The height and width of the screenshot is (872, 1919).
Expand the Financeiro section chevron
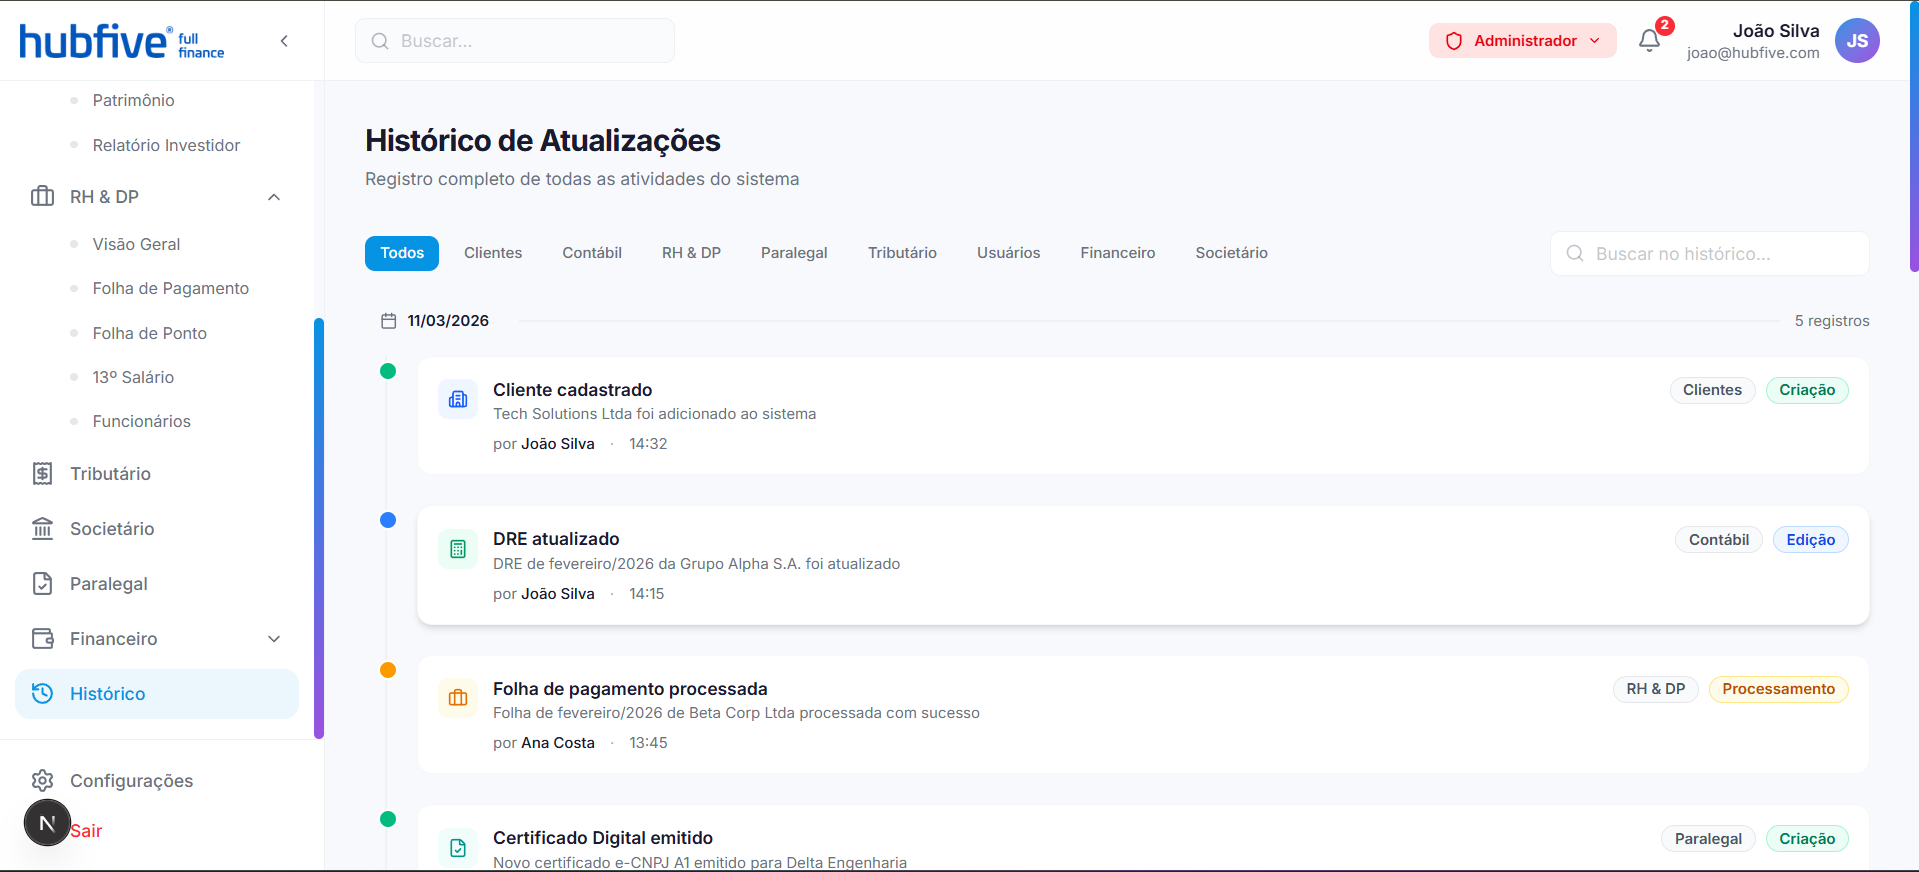274,639
